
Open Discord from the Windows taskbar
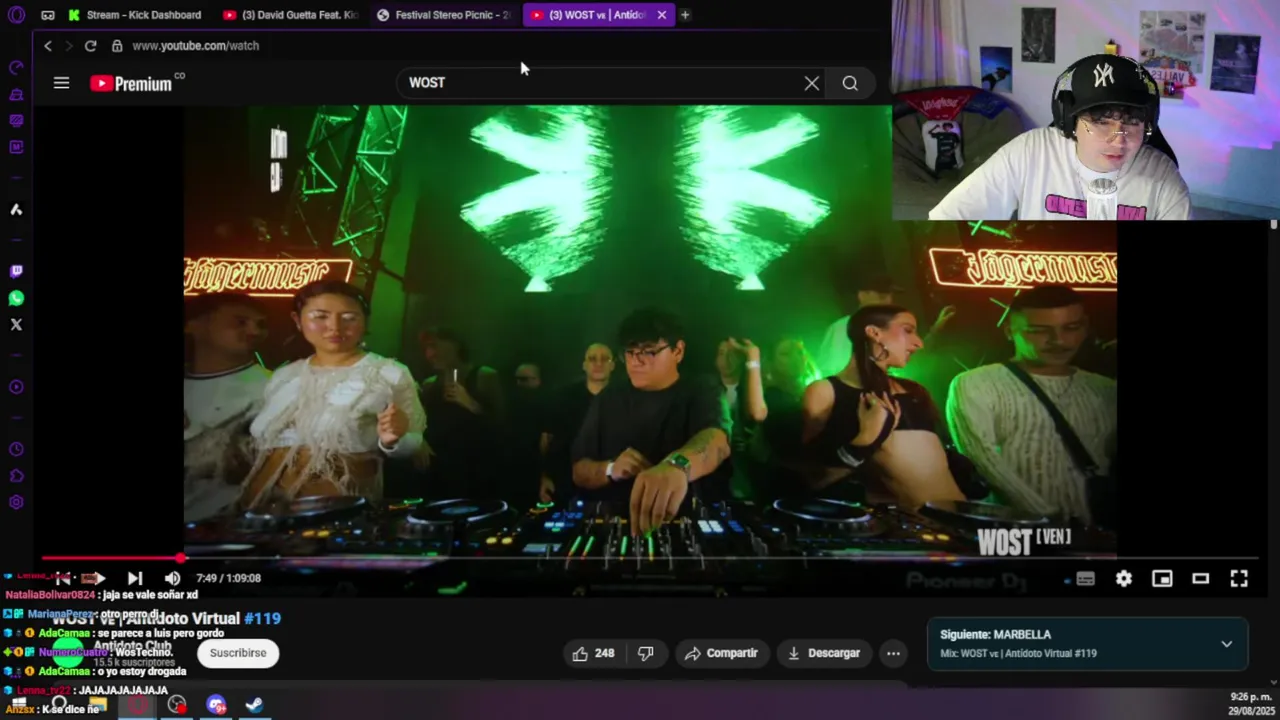click(x=216, y=705)
